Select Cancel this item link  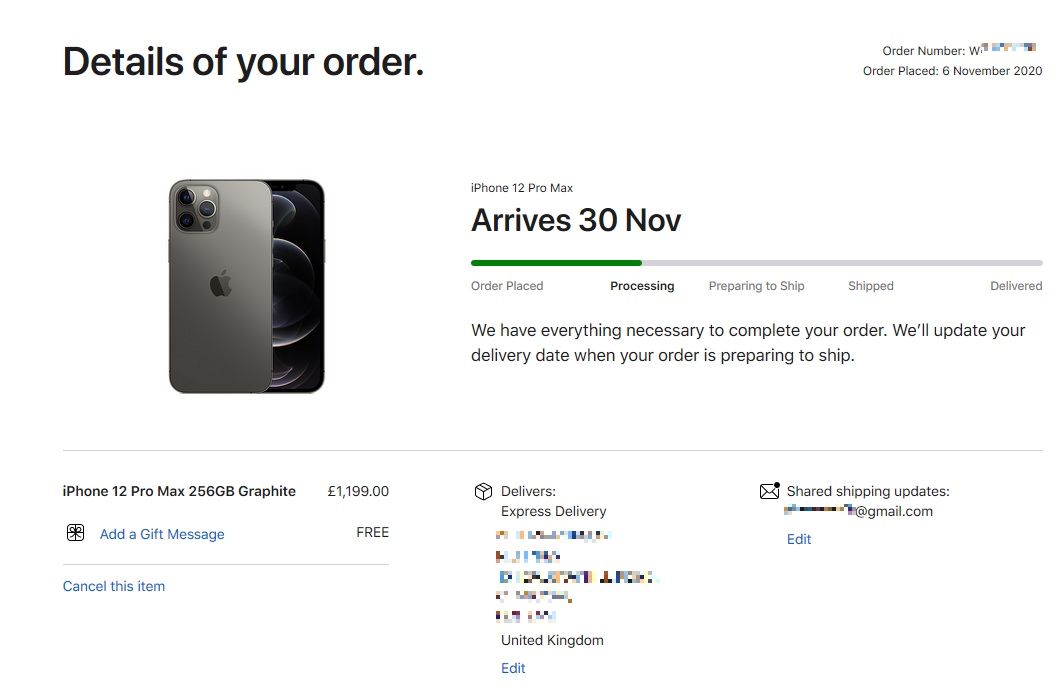click(114, 586)
